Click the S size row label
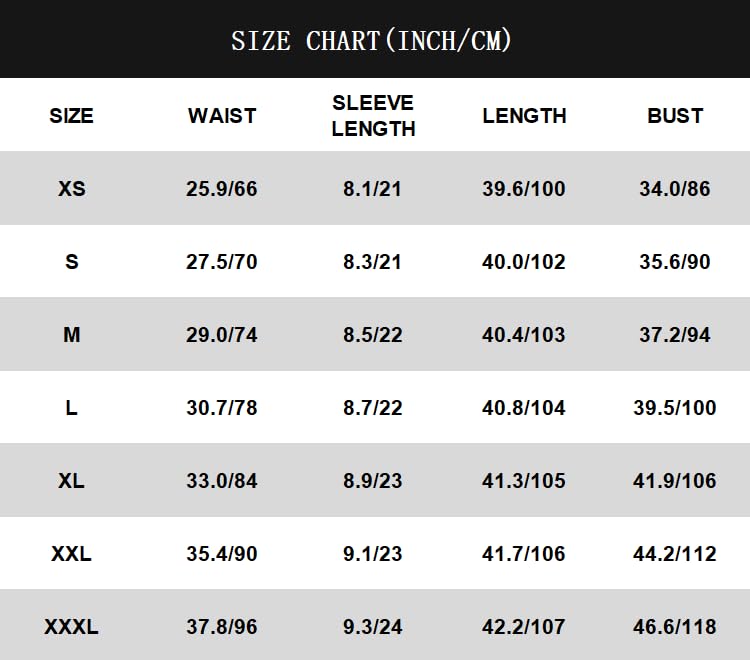This screenshot has height=660, width=750. click(x=71, y=262)
